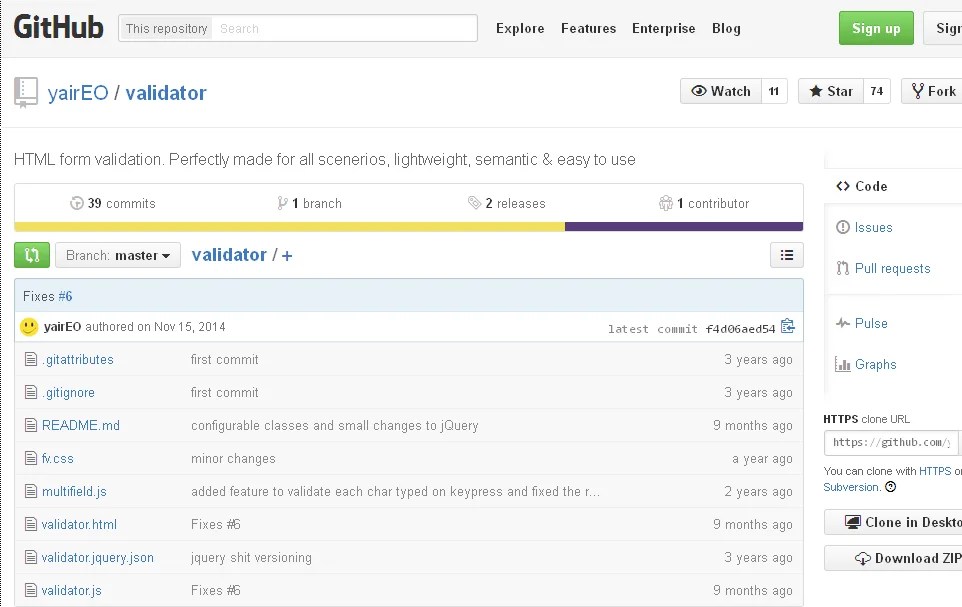962x607 pixels.
Task: Open the Blog link
Action: click(x=726, y=28)
